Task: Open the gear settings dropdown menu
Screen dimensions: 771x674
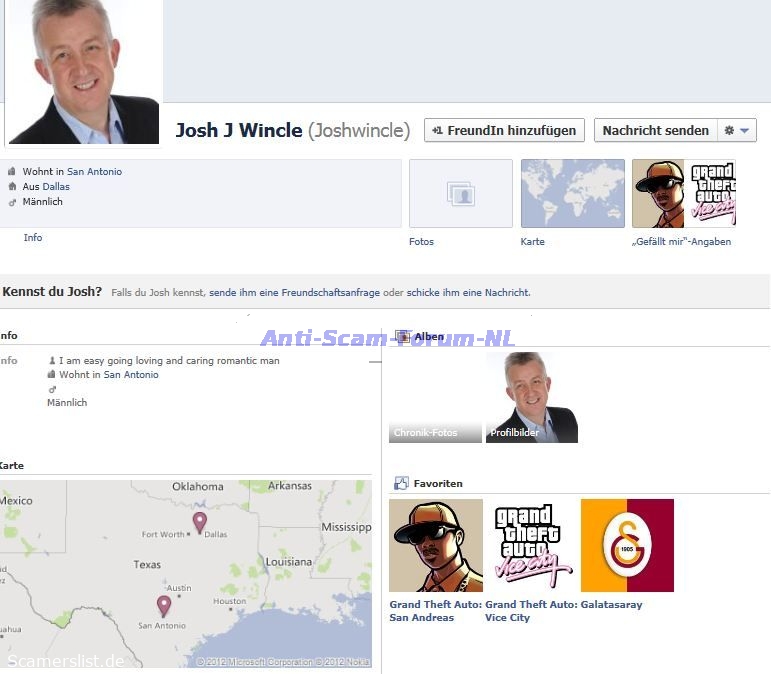Action: 739,131
